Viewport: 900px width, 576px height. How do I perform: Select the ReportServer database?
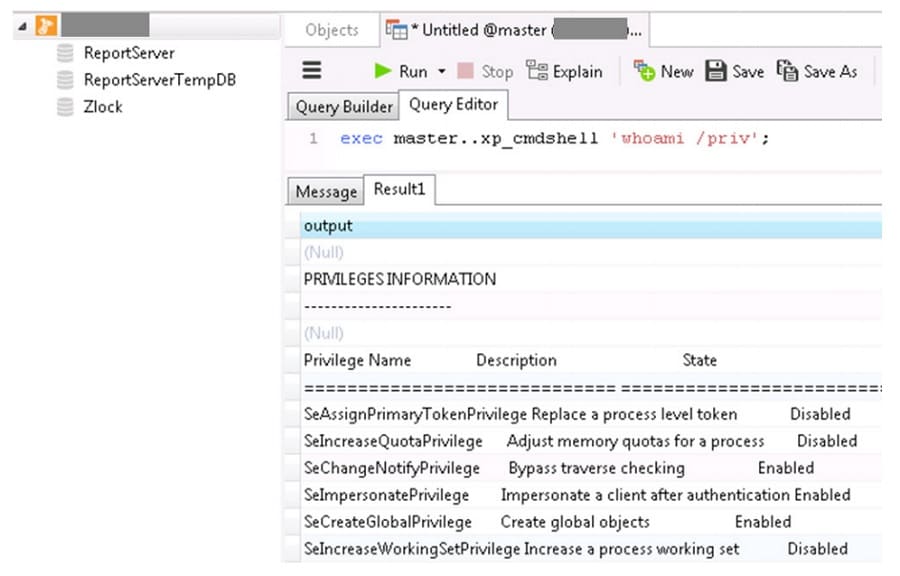pyautogui.click(x=129, y=53)
